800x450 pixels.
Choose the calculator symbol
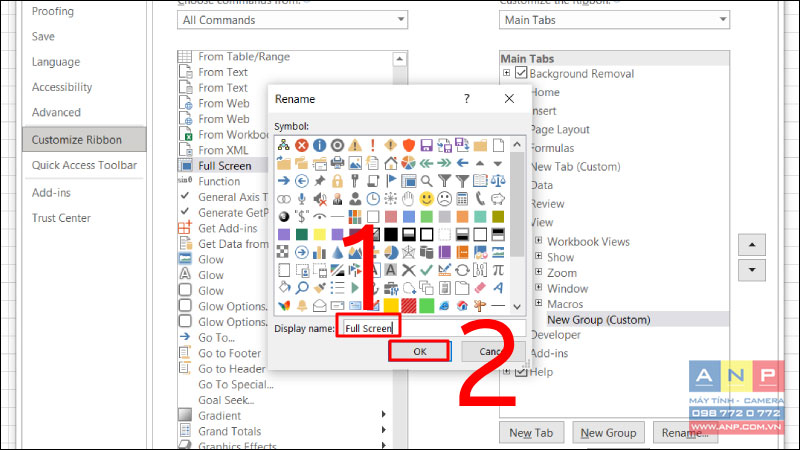tap(462, 198)
